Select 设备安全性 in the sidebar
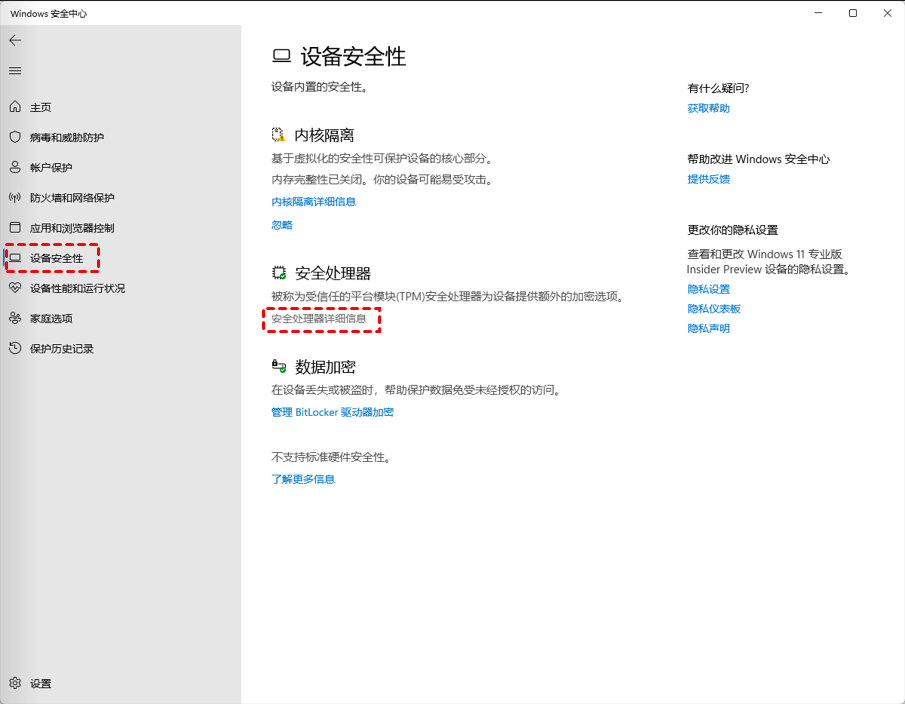Image resolution: width=905 pixels, height=704 pixels. click(56, 258)
